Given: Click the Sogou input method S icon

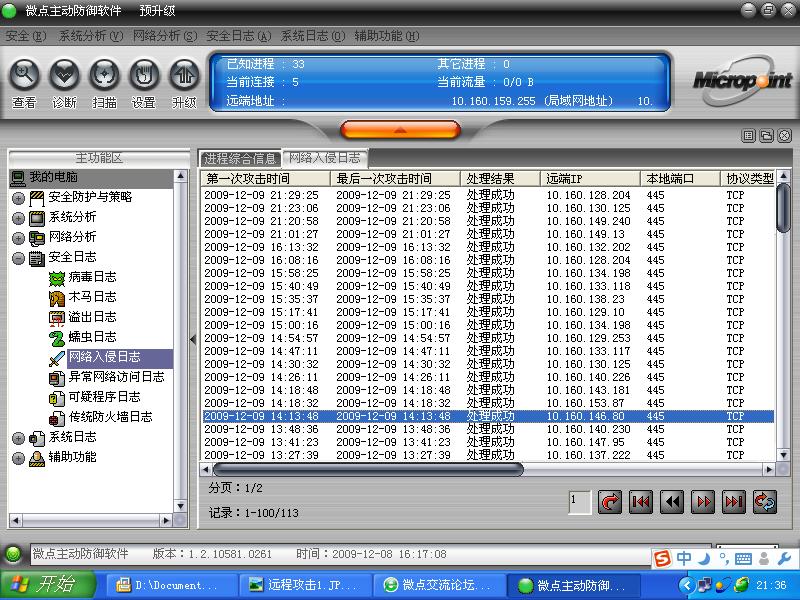Looking at the screenshot, I should pos(662,559).
